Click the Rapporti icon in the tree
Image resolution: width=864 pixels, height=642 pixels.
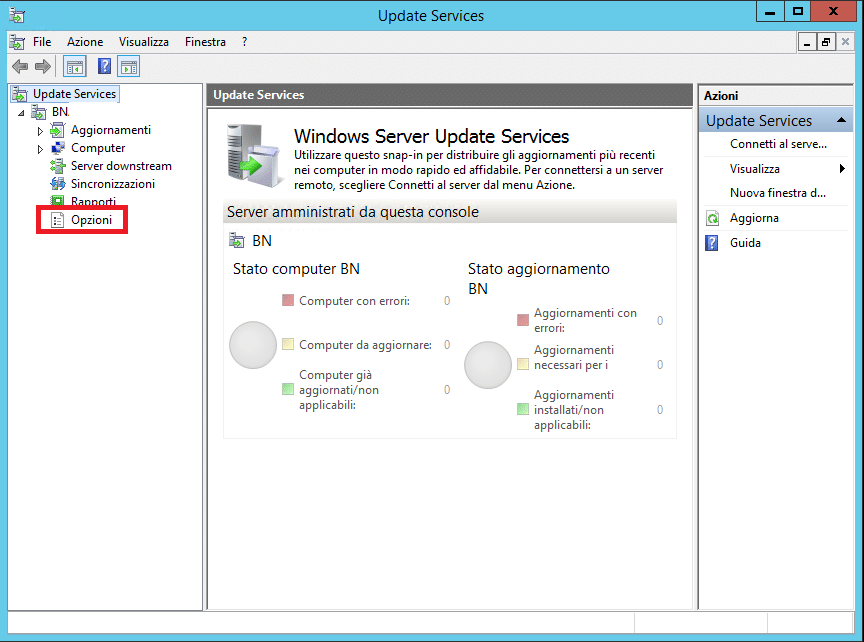(57, 201)
